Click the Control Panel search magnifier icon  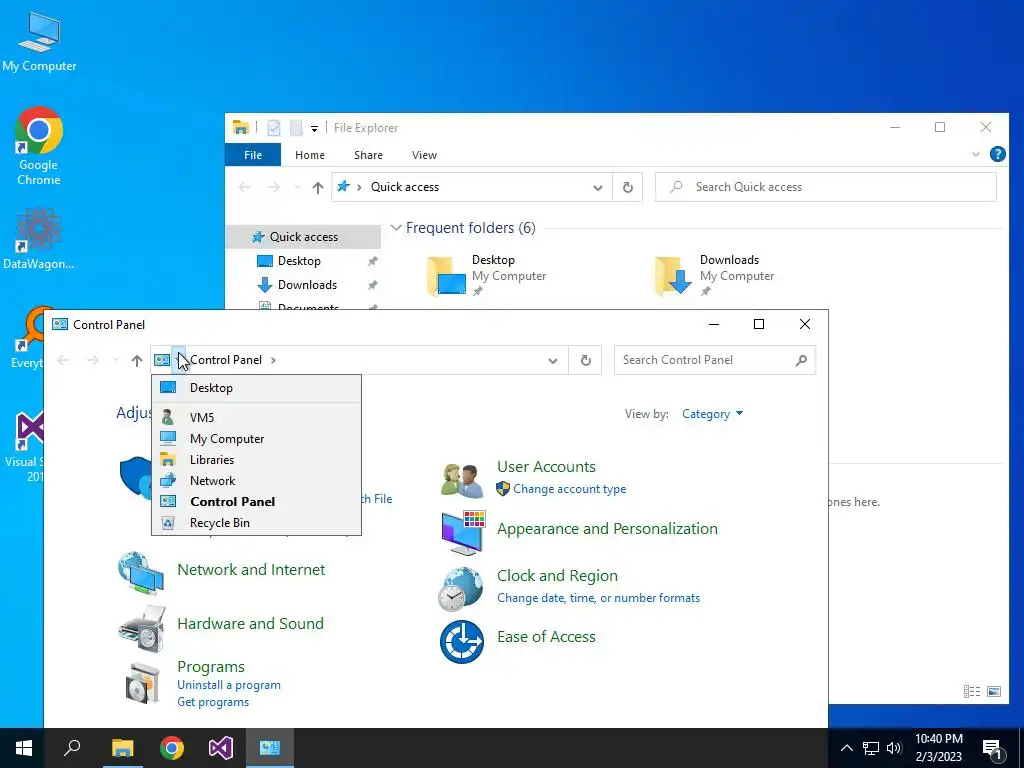[801, 360]
